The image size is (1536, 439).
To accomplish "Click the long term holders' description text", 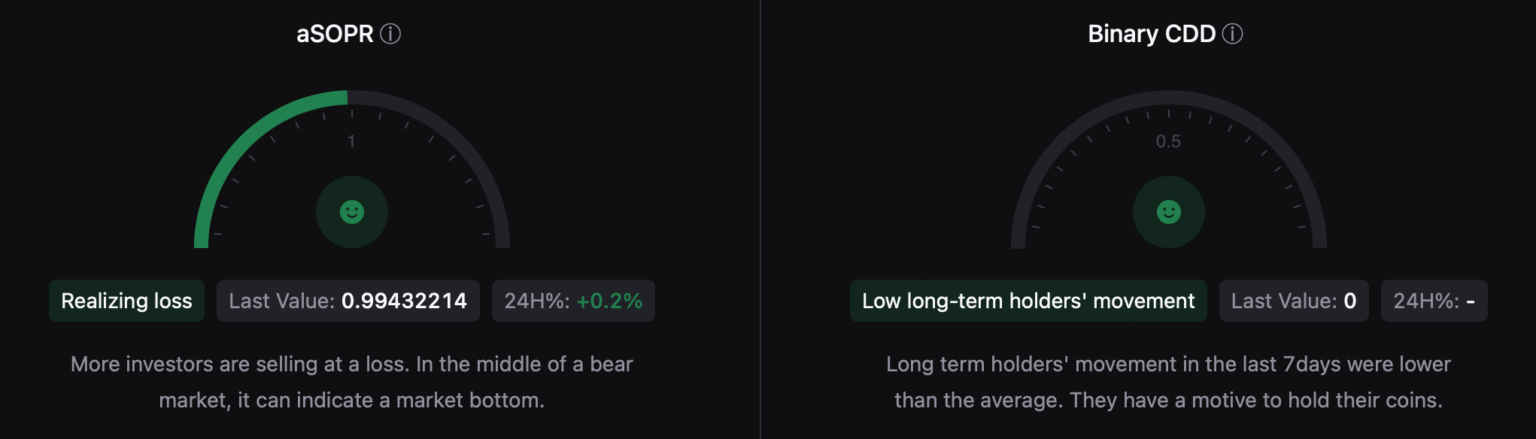I will (x=1168, y=382).
